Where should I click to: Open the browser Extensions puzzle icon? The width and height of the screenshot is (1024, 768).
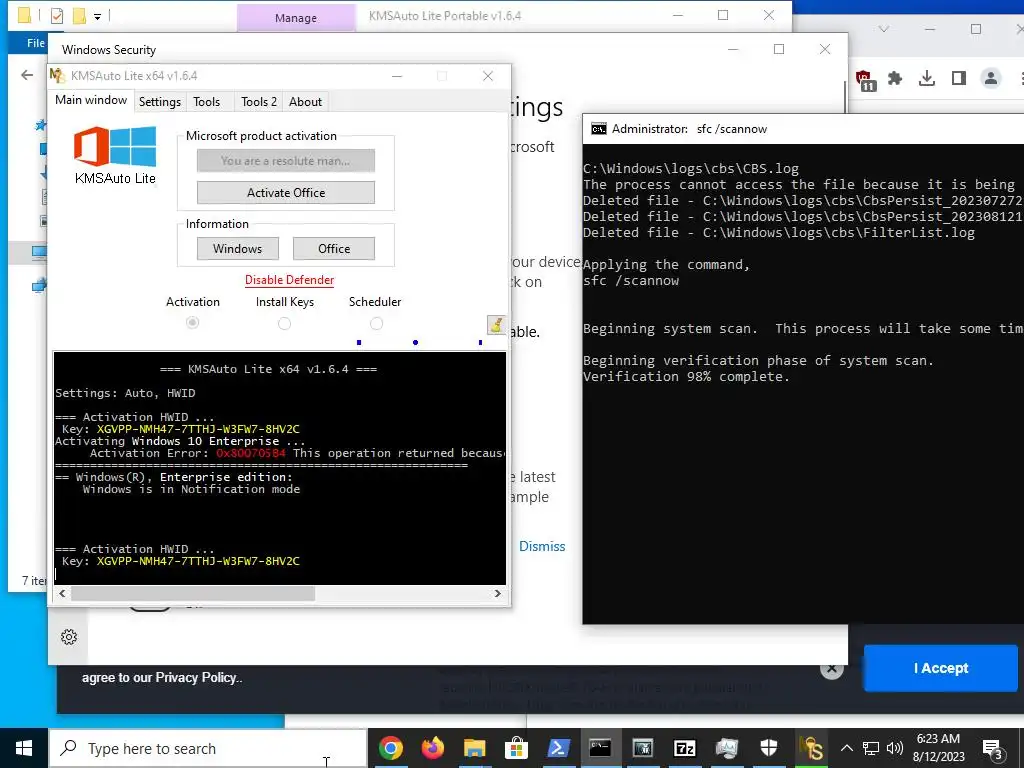(895, 78)
